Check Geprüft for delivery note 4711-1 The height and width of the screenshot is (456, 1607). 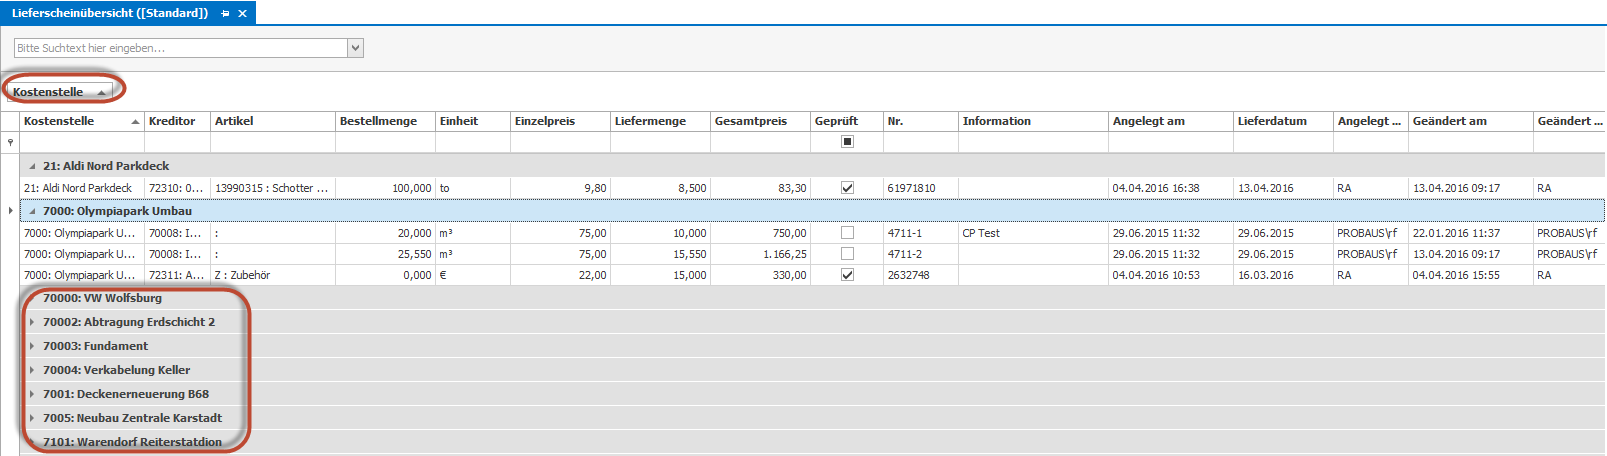pyautogui.click(x=847, y=233)
